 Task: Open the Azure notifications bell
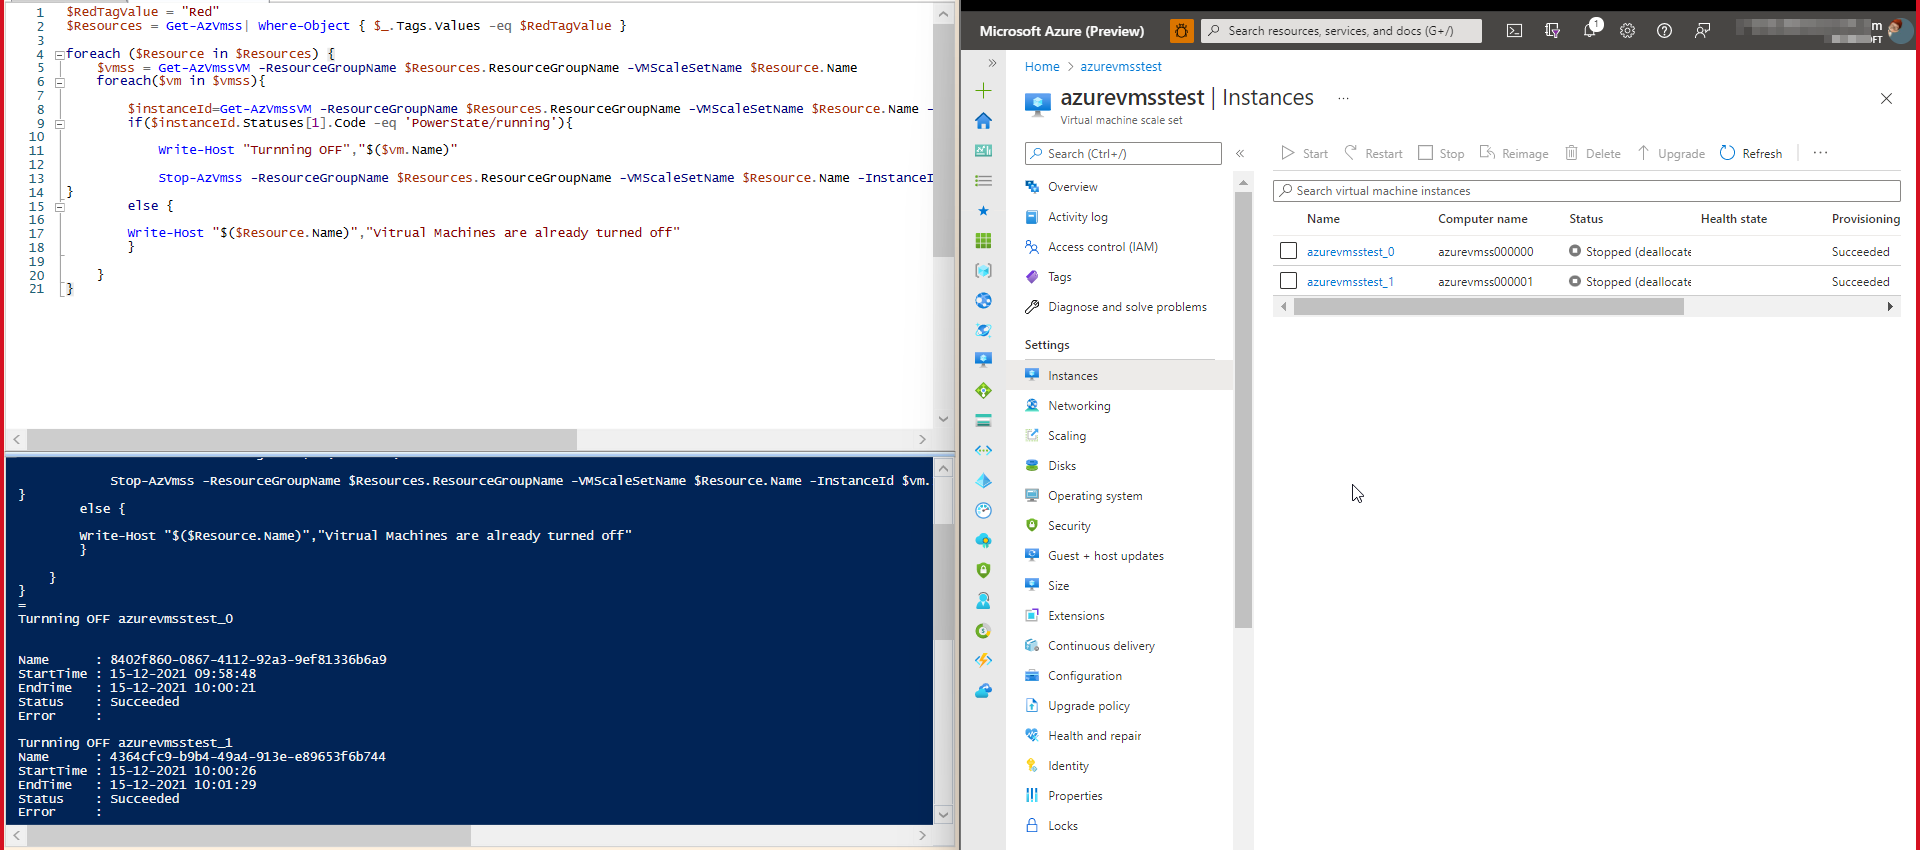(1590, 31)
